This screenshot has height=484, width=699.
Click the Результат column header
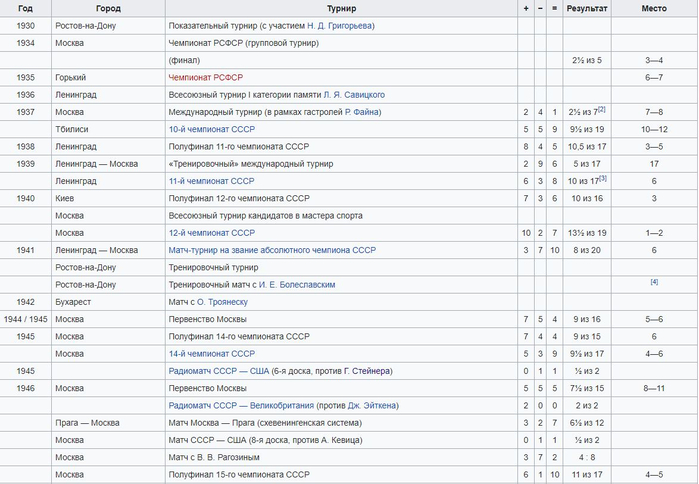(587, 8)
